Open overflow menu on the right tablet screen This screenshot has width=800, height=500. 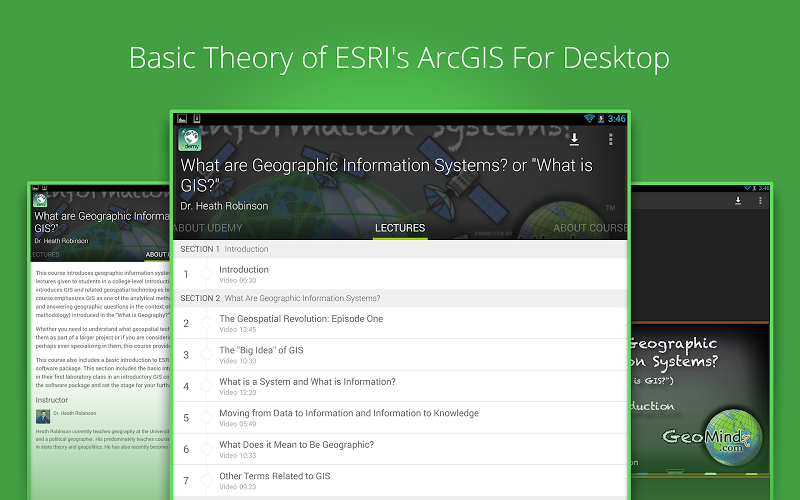760,201
